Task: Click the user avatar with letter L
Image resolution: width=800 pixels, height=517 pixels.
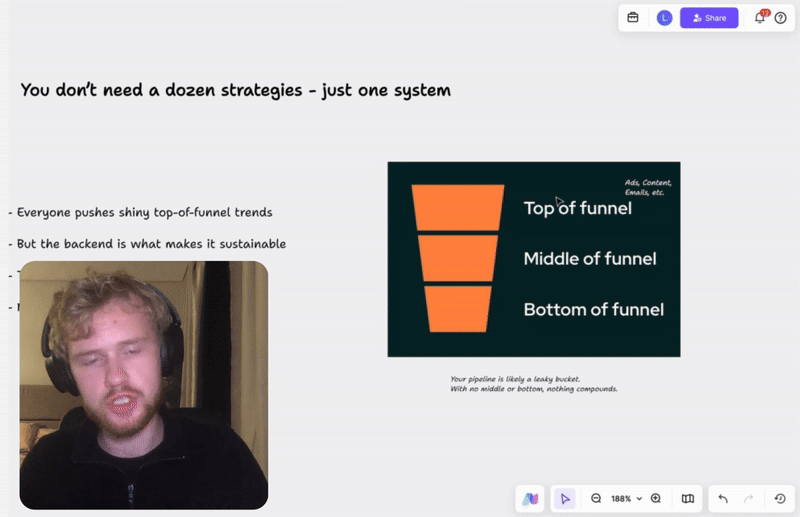Action: point(664,18)
